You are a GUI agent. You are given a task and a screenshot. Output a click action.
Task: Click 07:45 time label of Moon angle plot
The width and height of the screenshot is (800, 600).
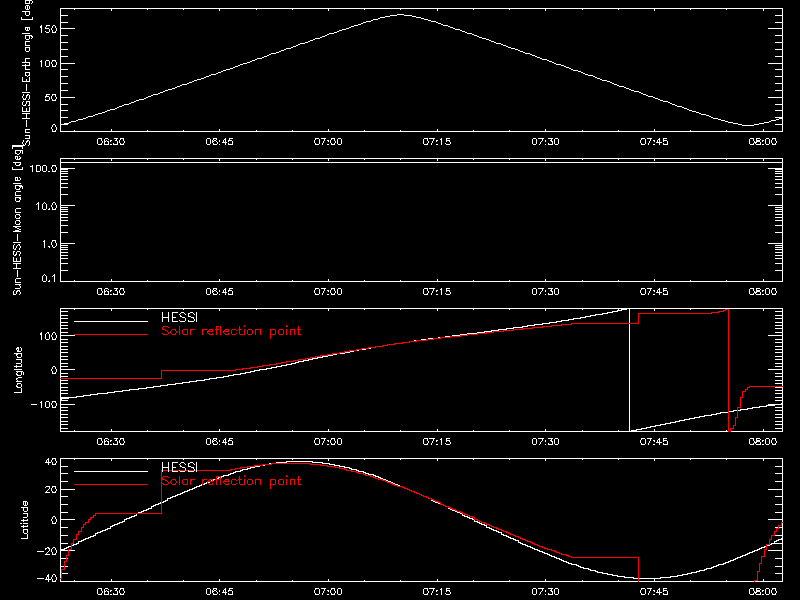point(654,291)
